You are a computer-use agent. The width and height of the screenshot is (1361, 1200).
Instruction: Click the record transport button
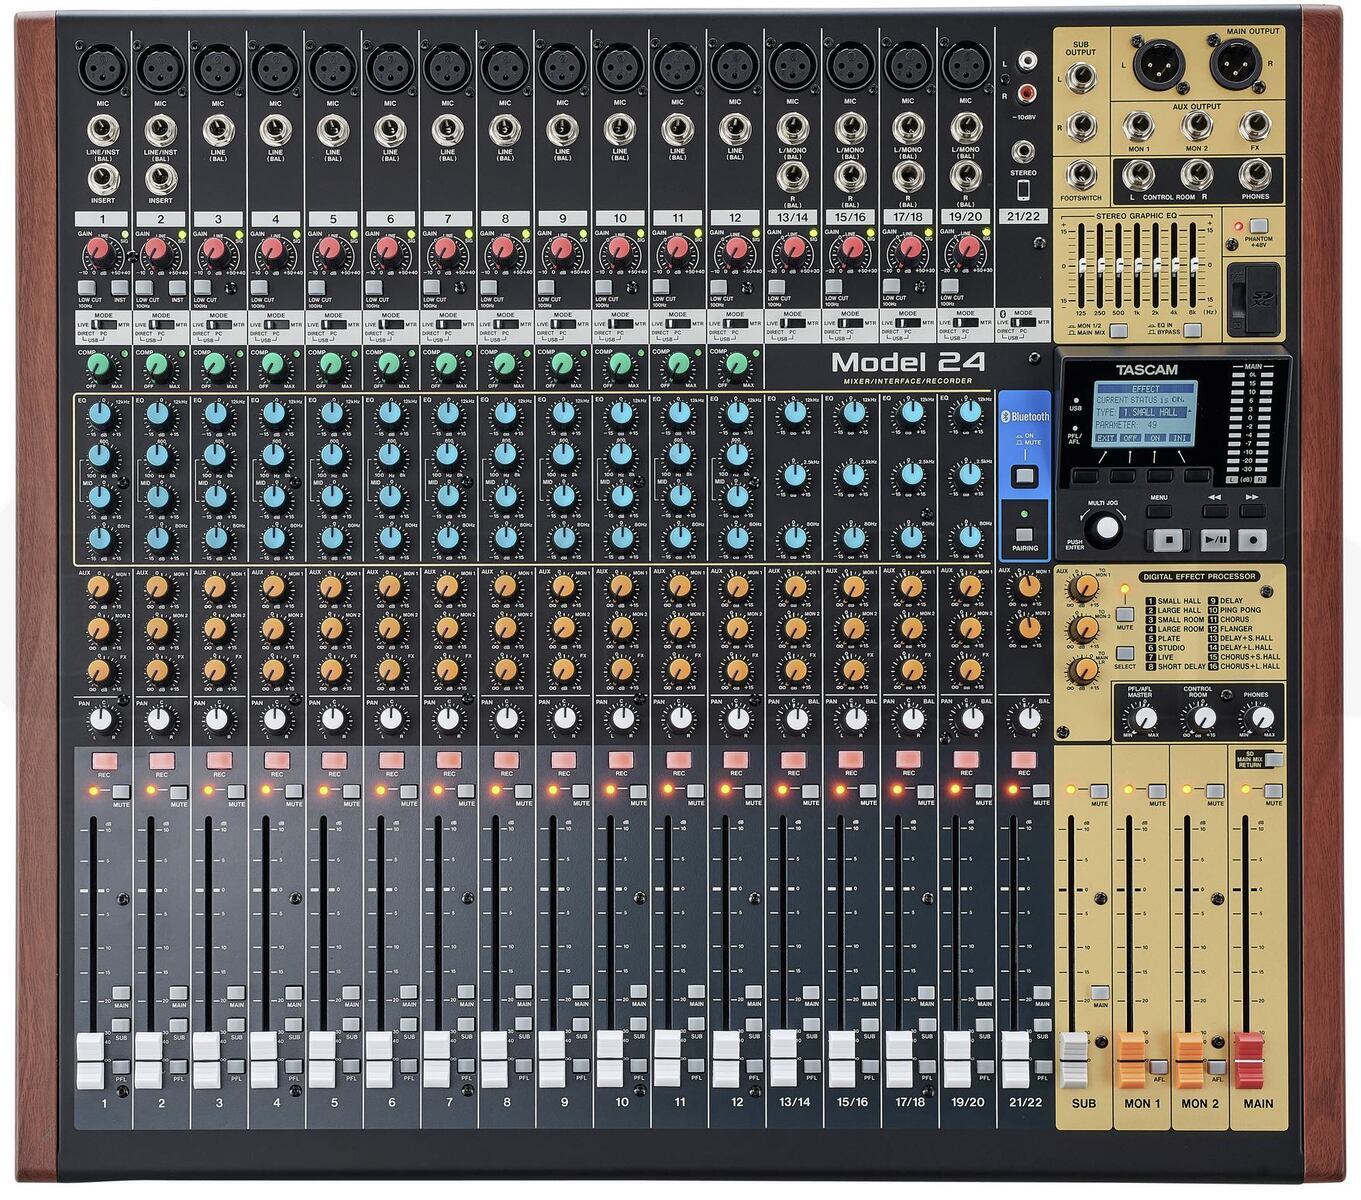(x=1252, y=539)
